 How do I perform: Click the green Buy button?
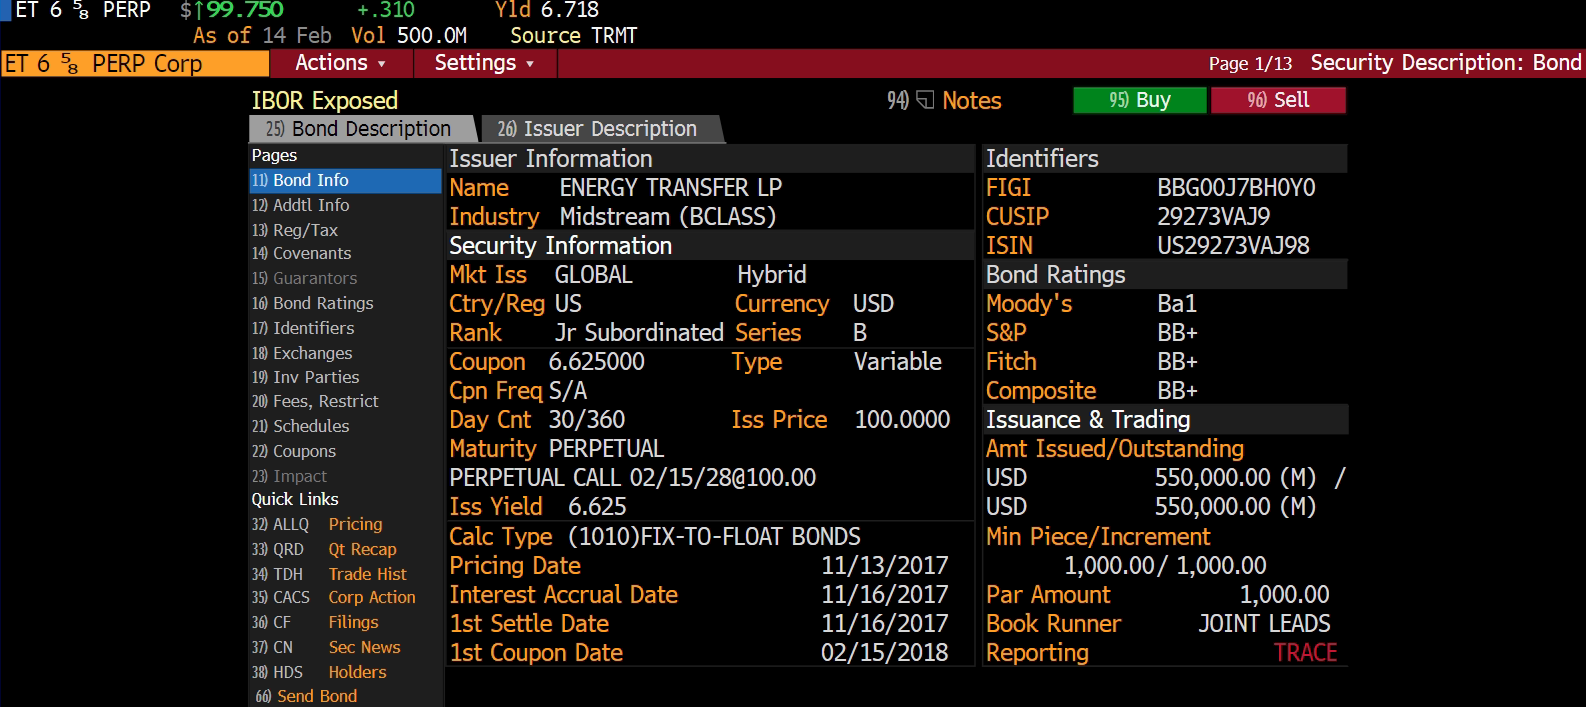click(1139, 100)
